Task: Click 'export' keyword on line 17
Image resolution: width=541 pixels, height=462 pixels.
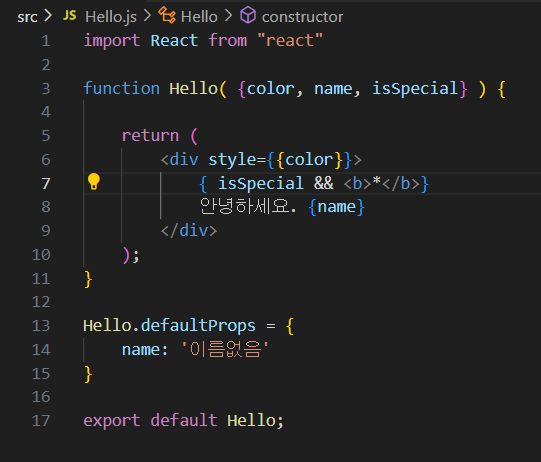Action: 112,421
